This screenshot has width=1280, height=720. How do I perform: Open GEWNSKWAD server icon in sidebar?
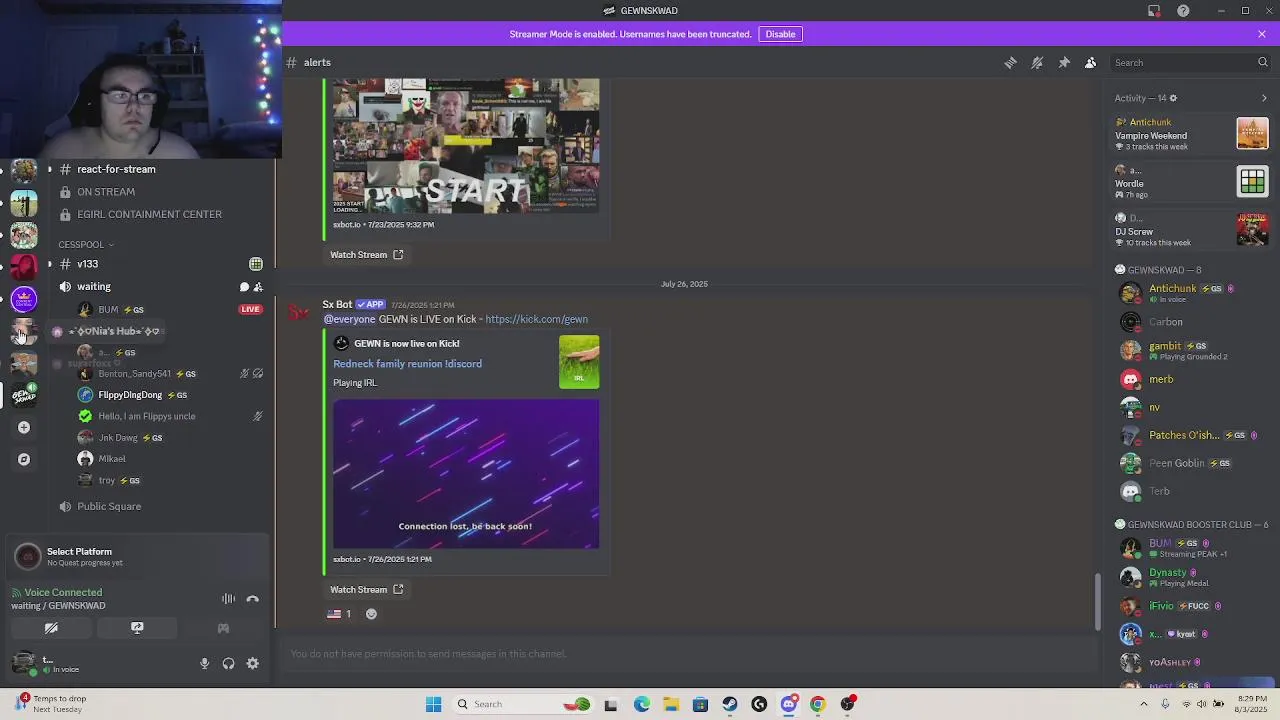point(24,395)
